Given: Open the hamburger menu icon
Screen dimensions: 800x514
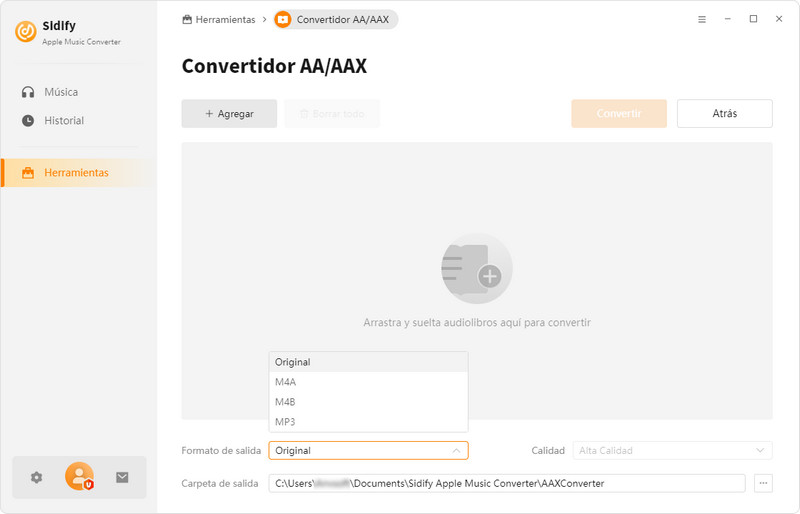Looking at the screenshot, I should pos(702,19).
